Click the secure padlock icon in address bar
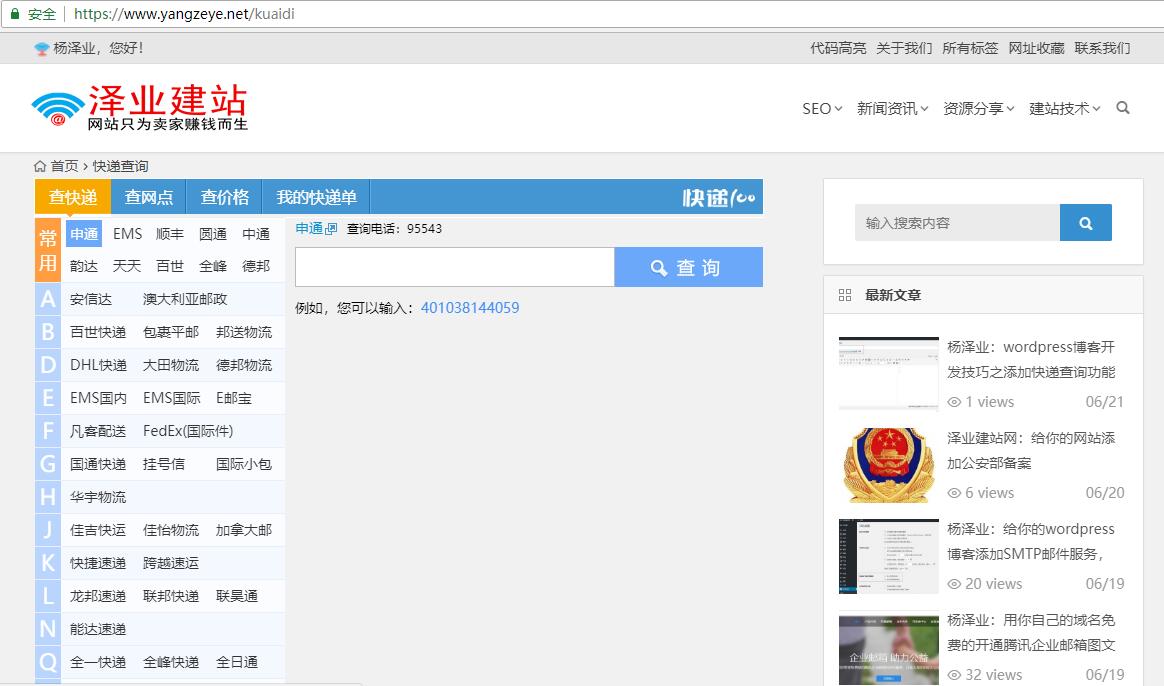This screenshot has width=1164, height=686. [15, 13]
